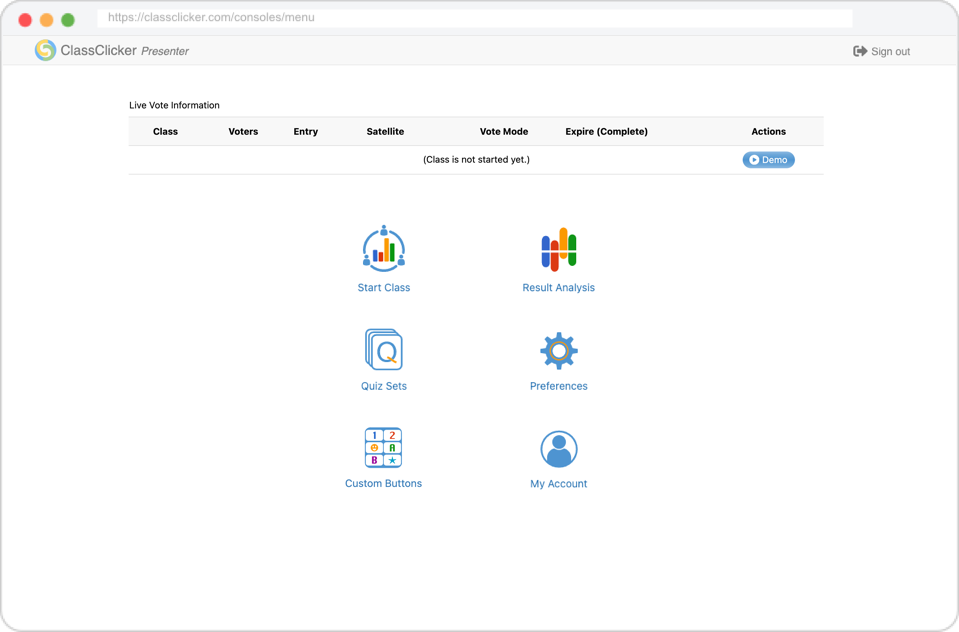Close the window with the red button
Screen dimensions: 959x632
[x=25, y=20]
